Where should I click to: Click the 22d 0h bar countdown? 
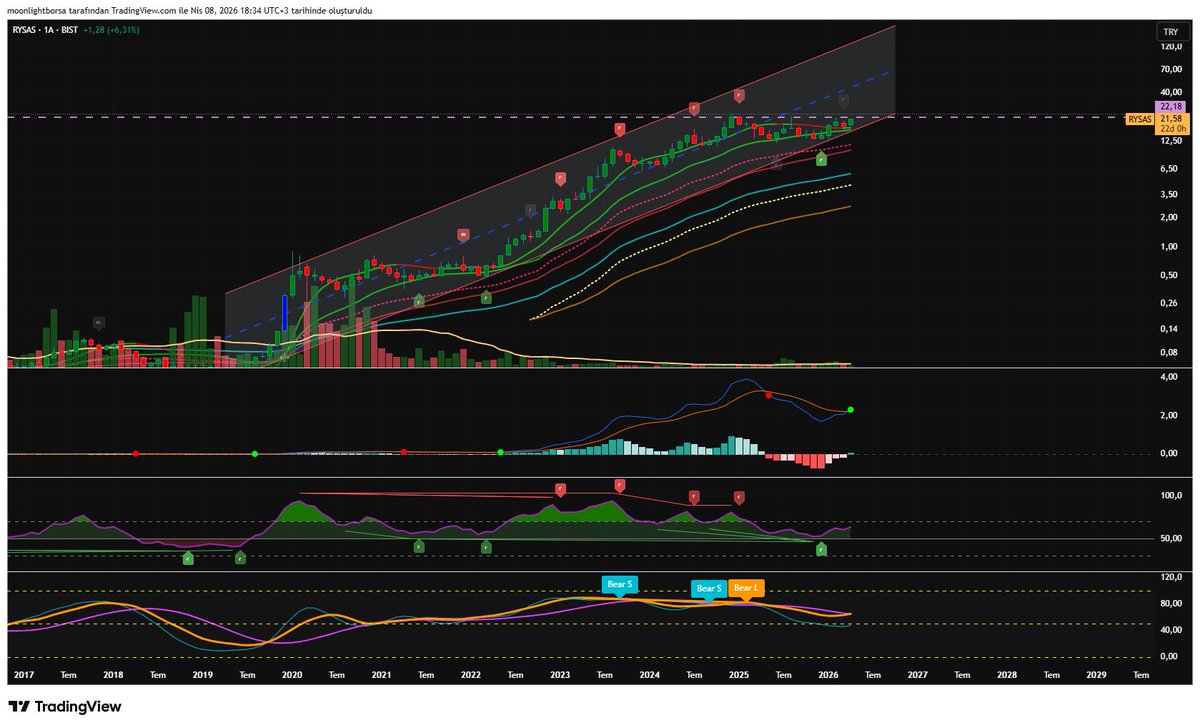[1173, 128]
